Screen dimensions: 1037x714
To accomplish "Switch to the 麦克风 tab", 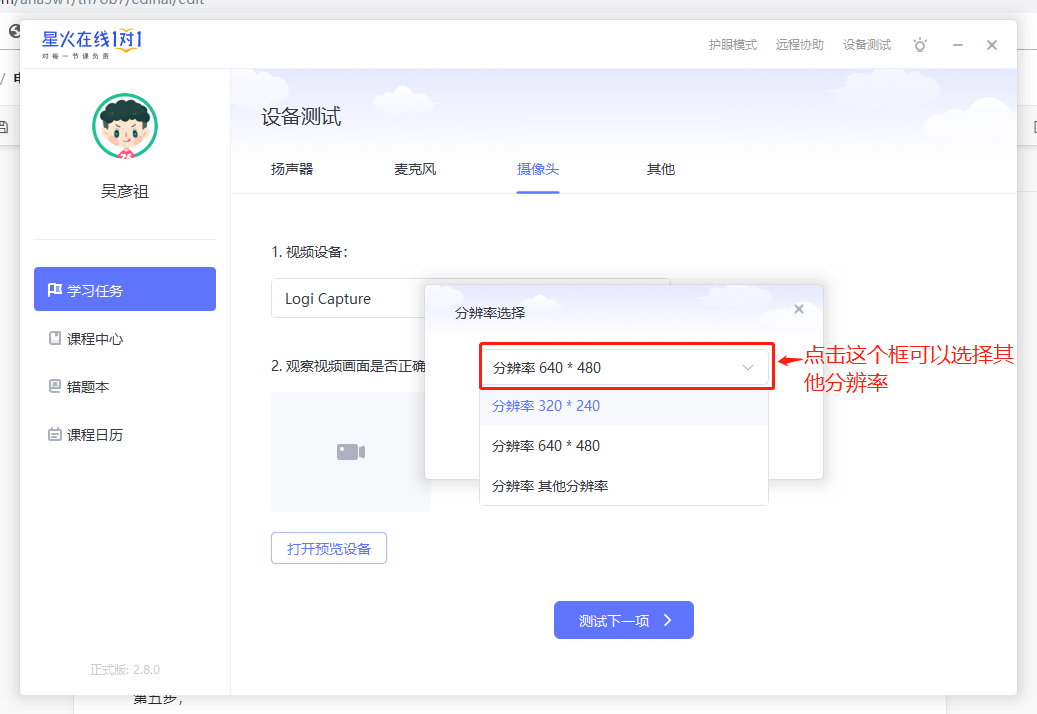I will (x=415, y=169).
